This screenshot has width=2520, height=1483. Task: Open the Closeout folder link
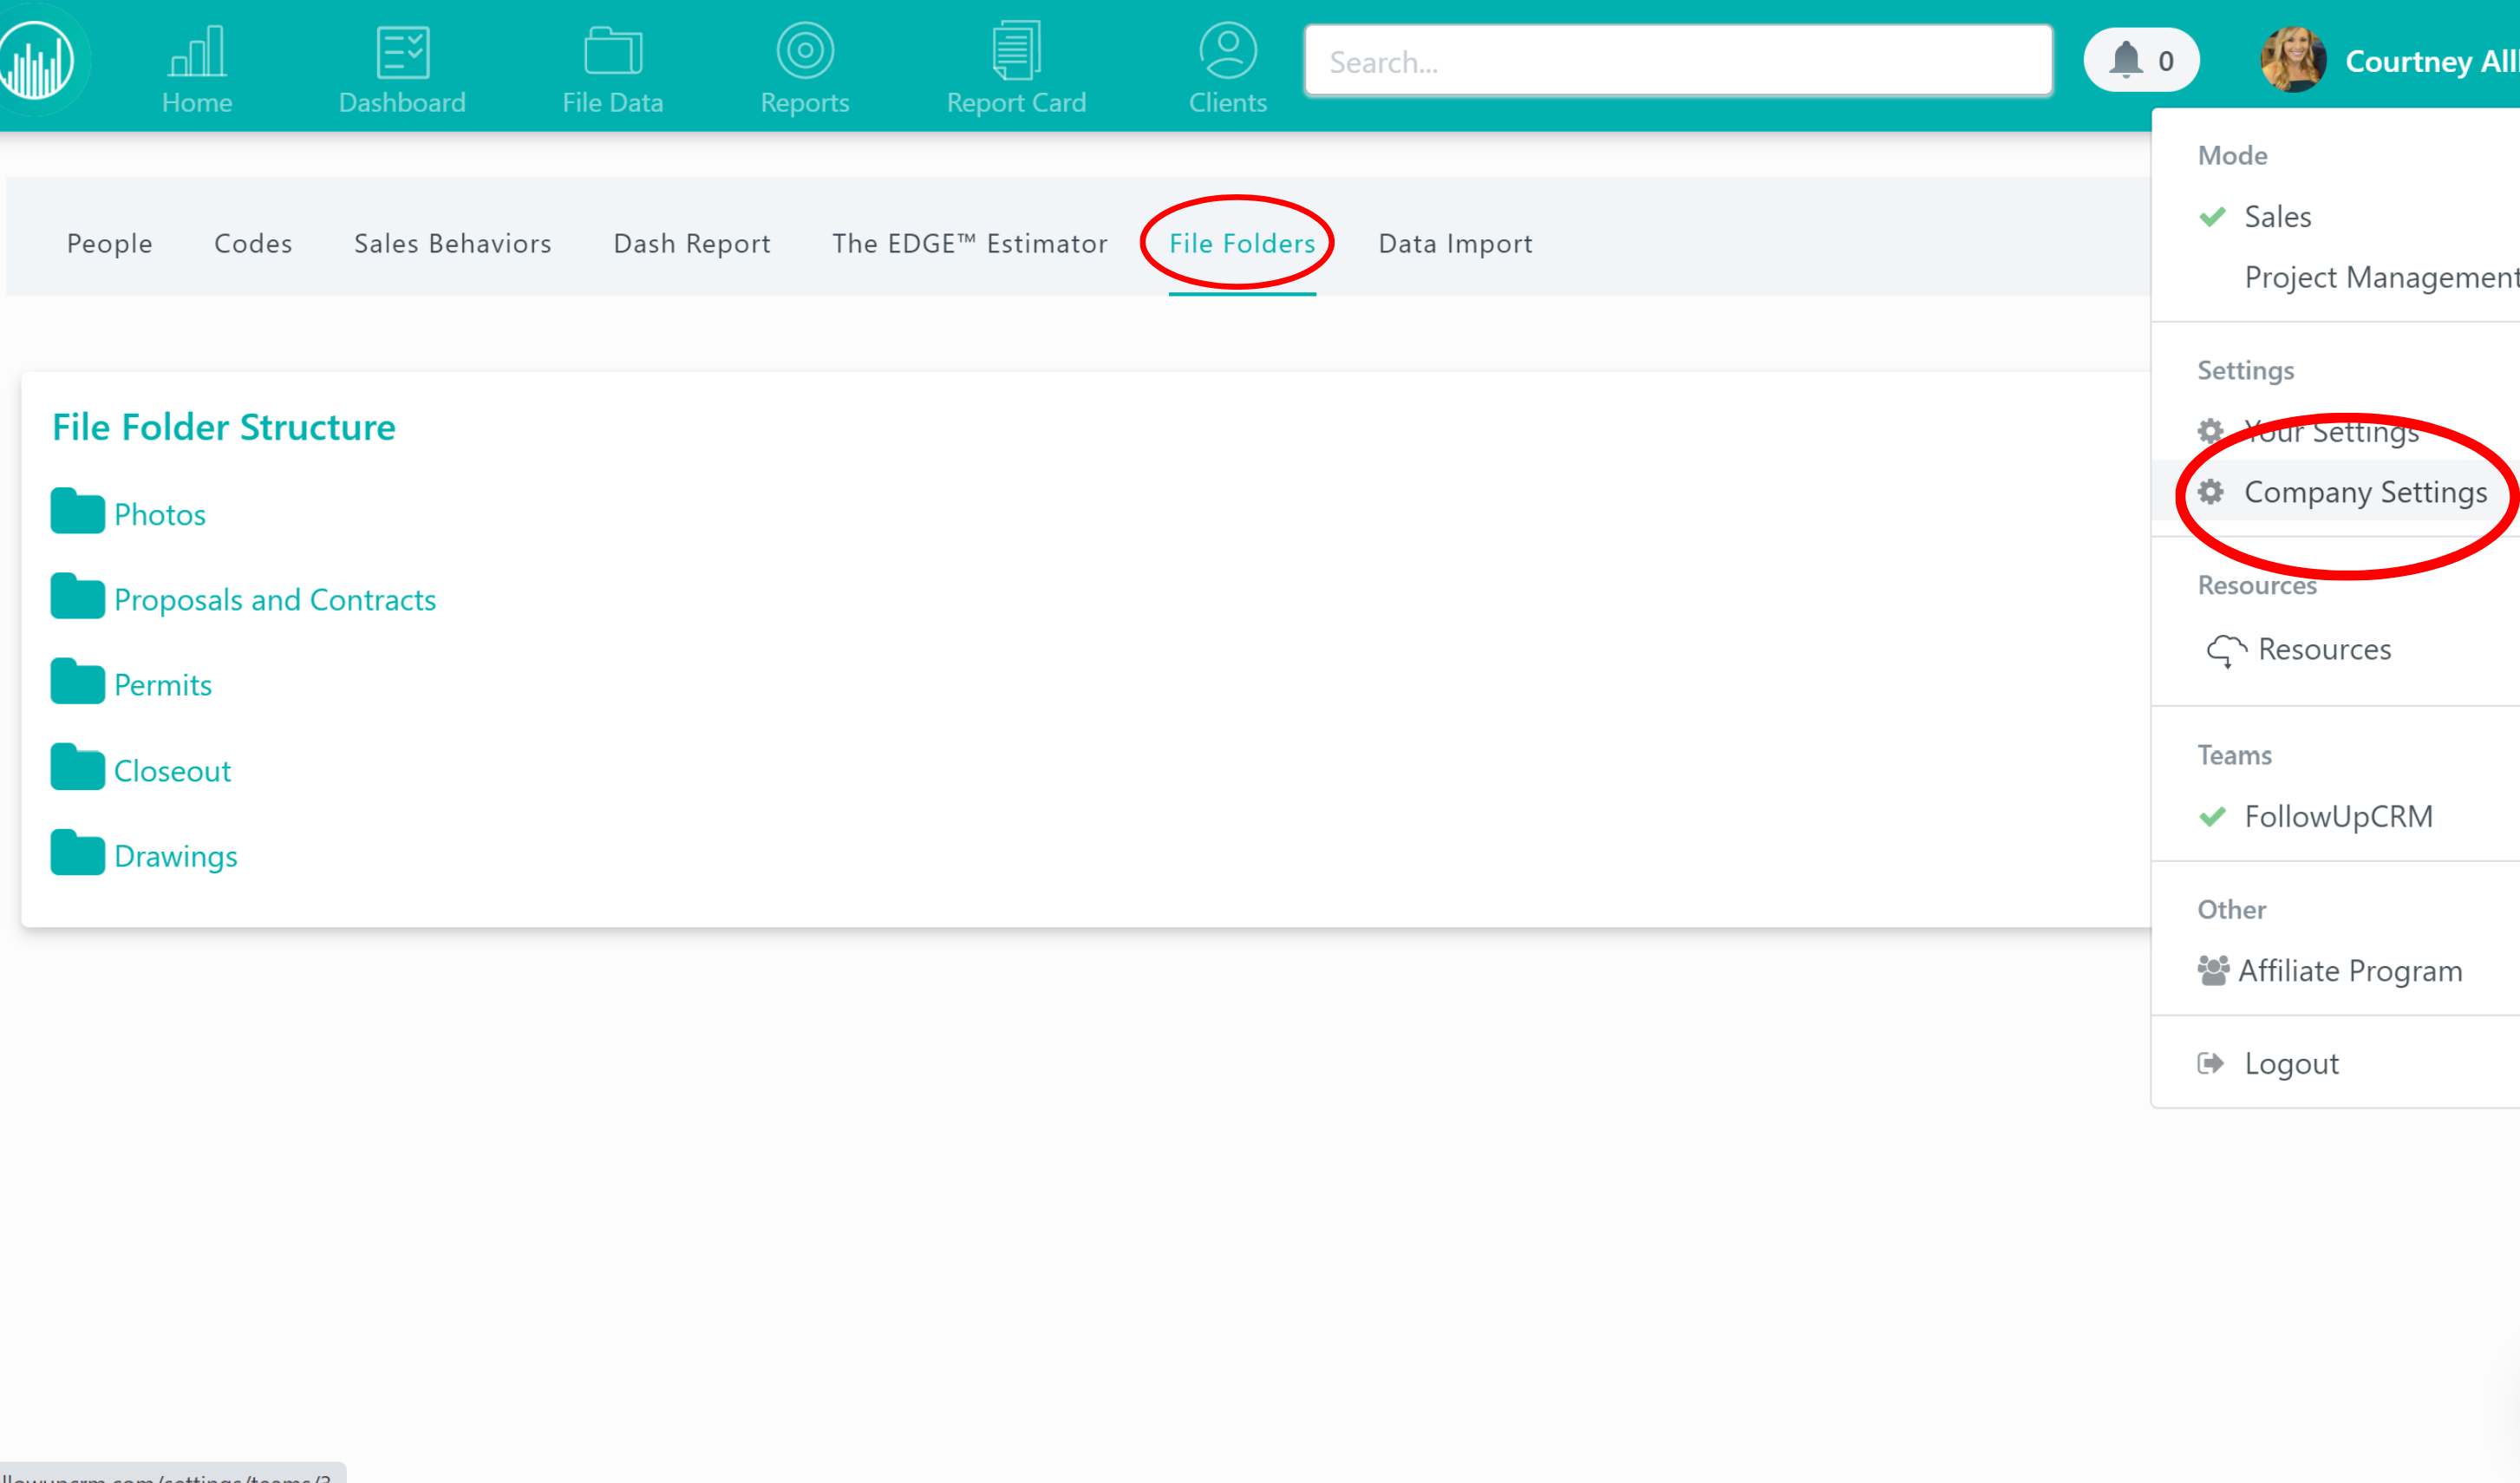coord(172,771)
